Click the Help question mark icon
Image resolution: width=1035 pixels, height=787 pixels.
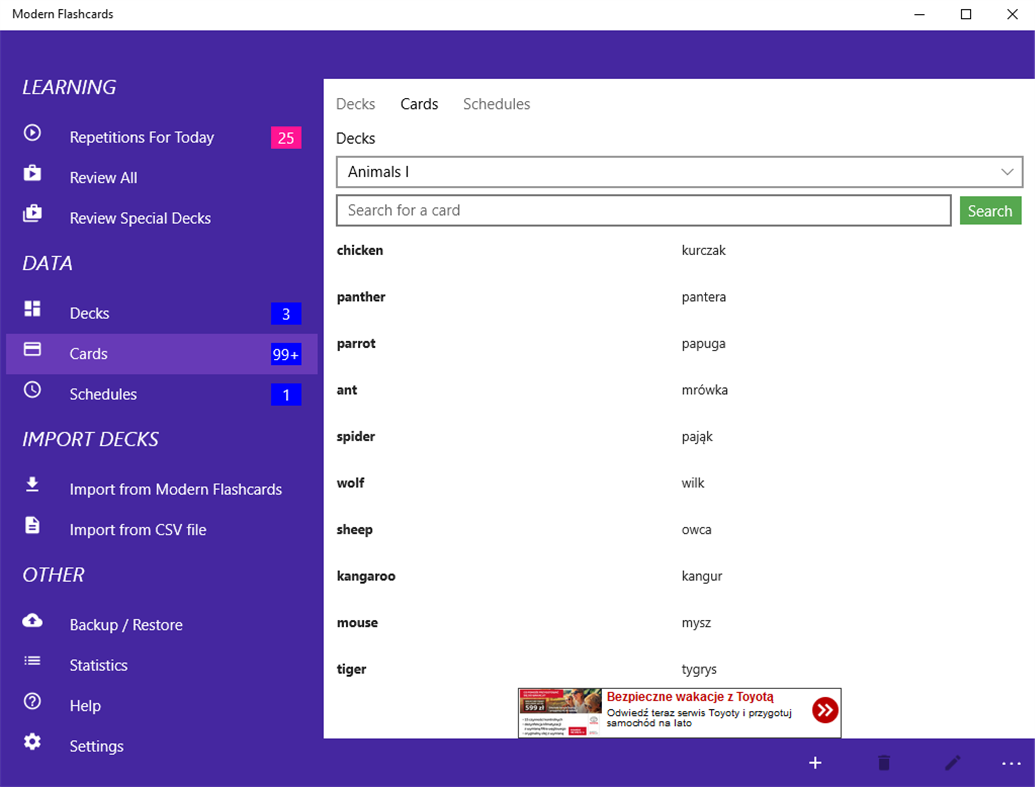[31, 700]
